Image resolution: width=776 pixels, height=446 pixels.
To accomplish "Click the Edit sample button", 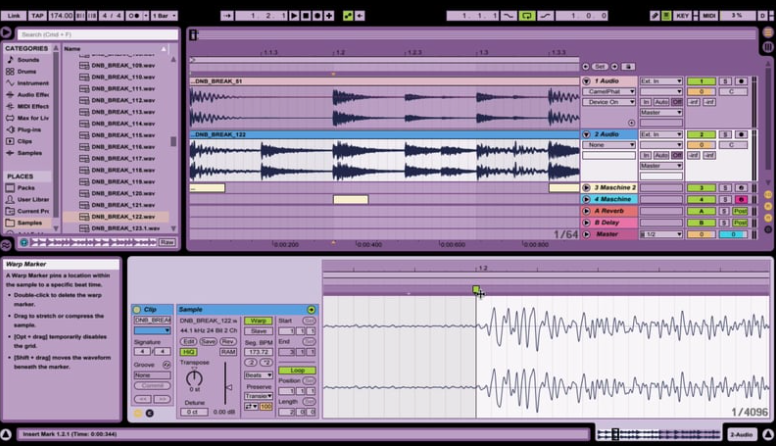I will coord(188,342).
